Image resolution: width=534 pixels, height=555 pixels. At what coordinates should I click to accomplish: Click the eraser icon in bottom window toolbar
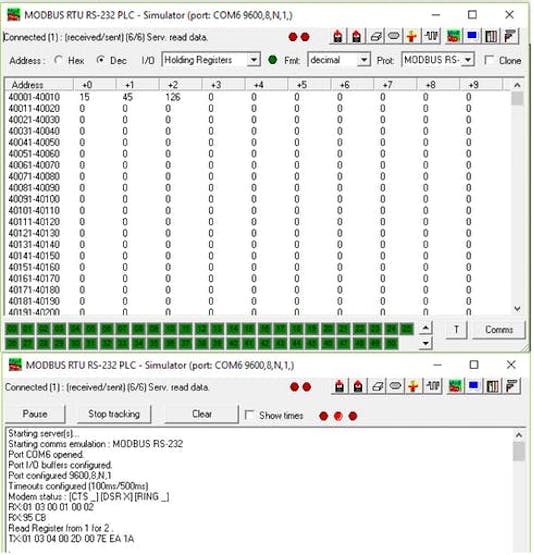point(377,387)
